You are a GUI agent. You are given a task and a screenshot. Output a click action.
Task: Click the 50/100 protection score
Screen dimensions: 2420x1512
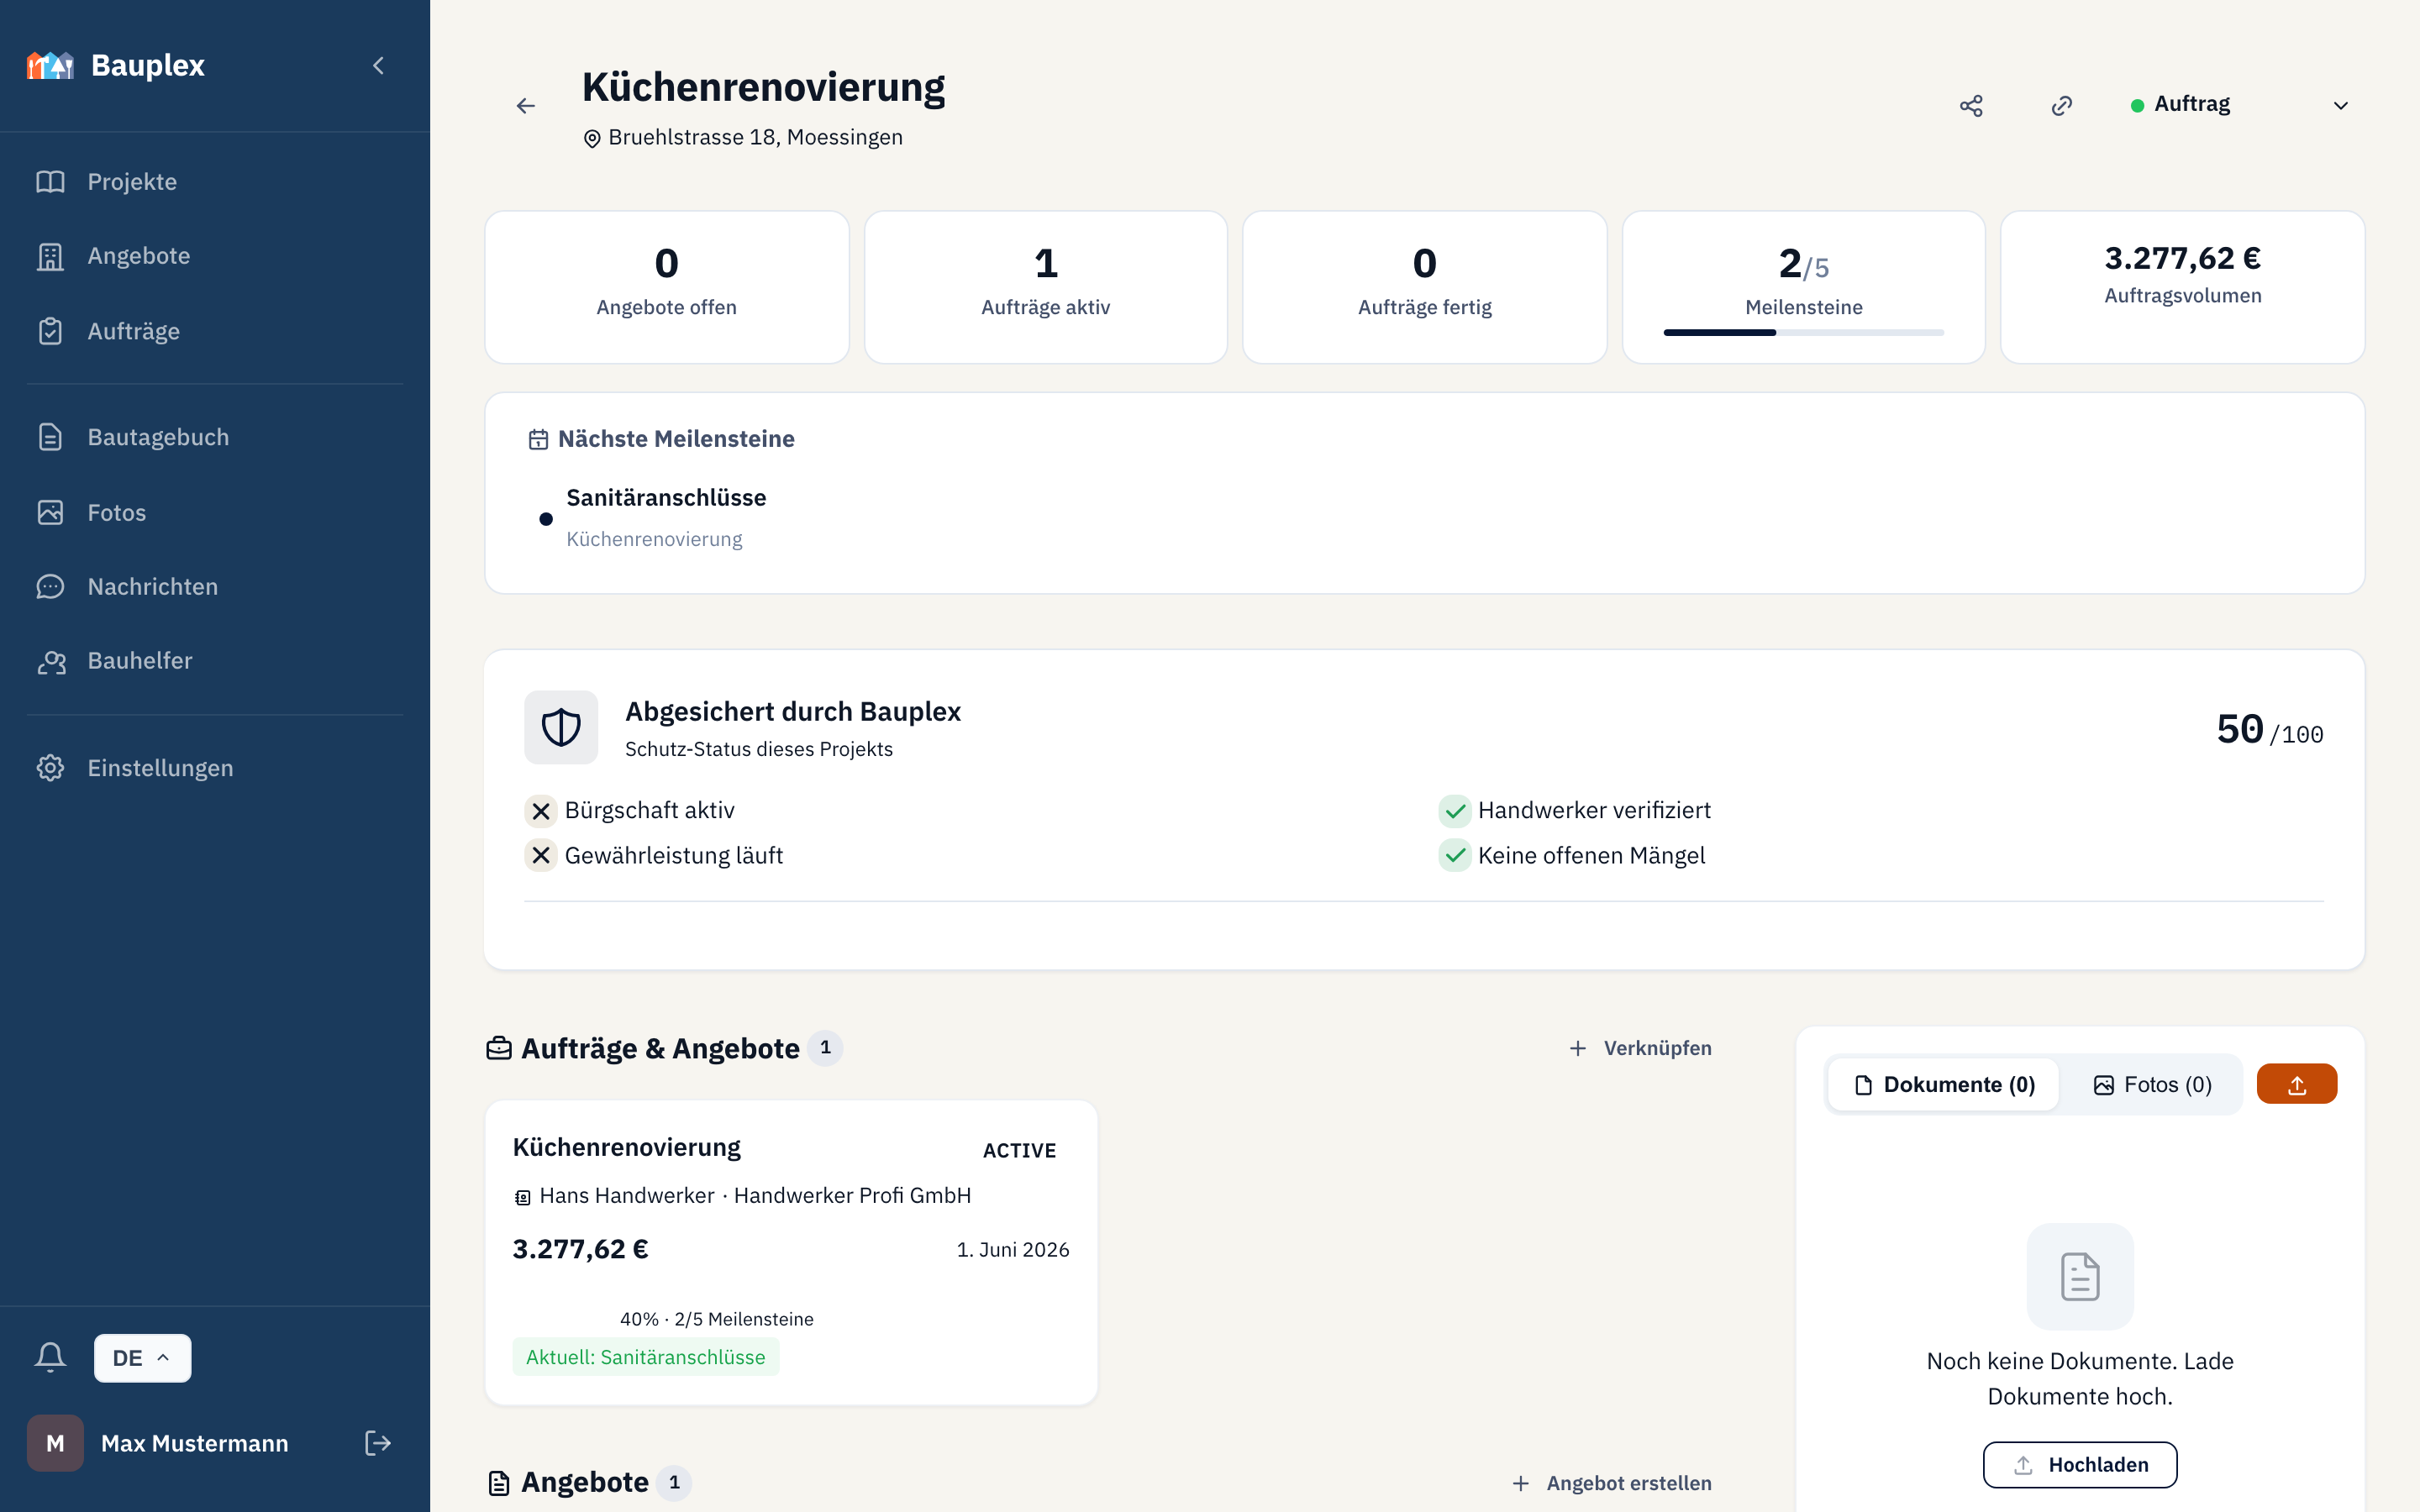pyautogui.click(x=2269, y=730)
